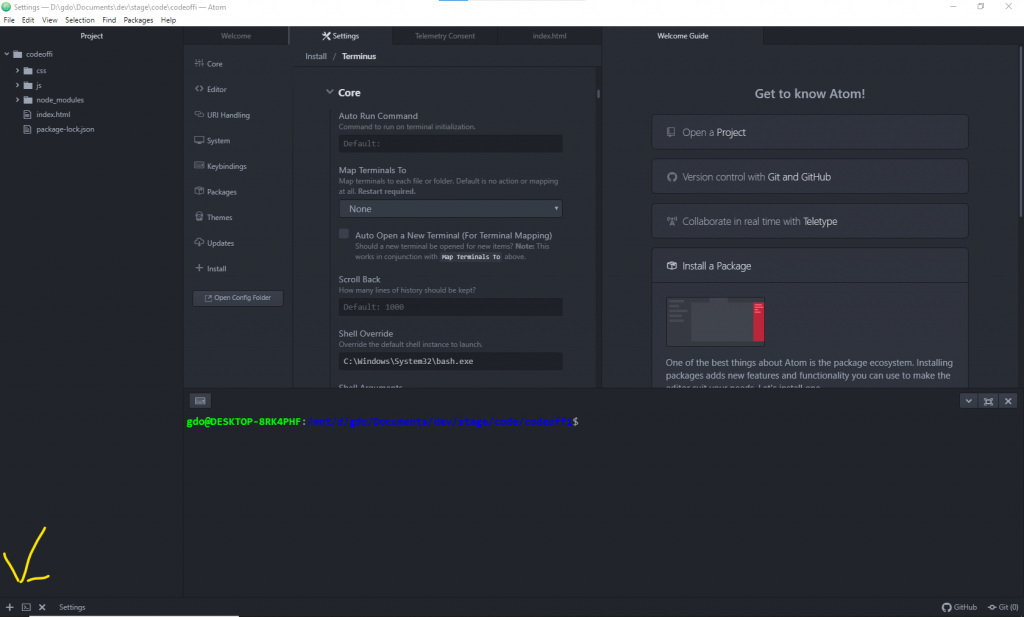
Task: Maximize the terminal panel
Action: [x=988, y=401]
